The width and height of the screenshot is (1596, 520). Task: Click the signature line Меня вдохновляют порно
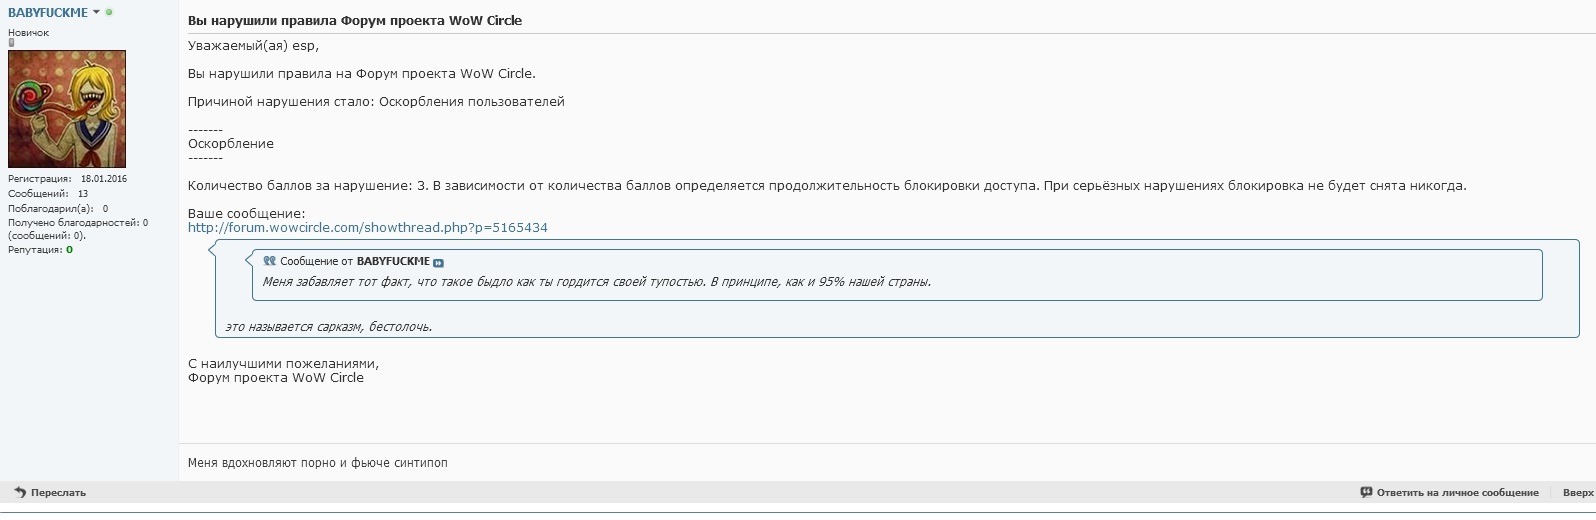318,463
